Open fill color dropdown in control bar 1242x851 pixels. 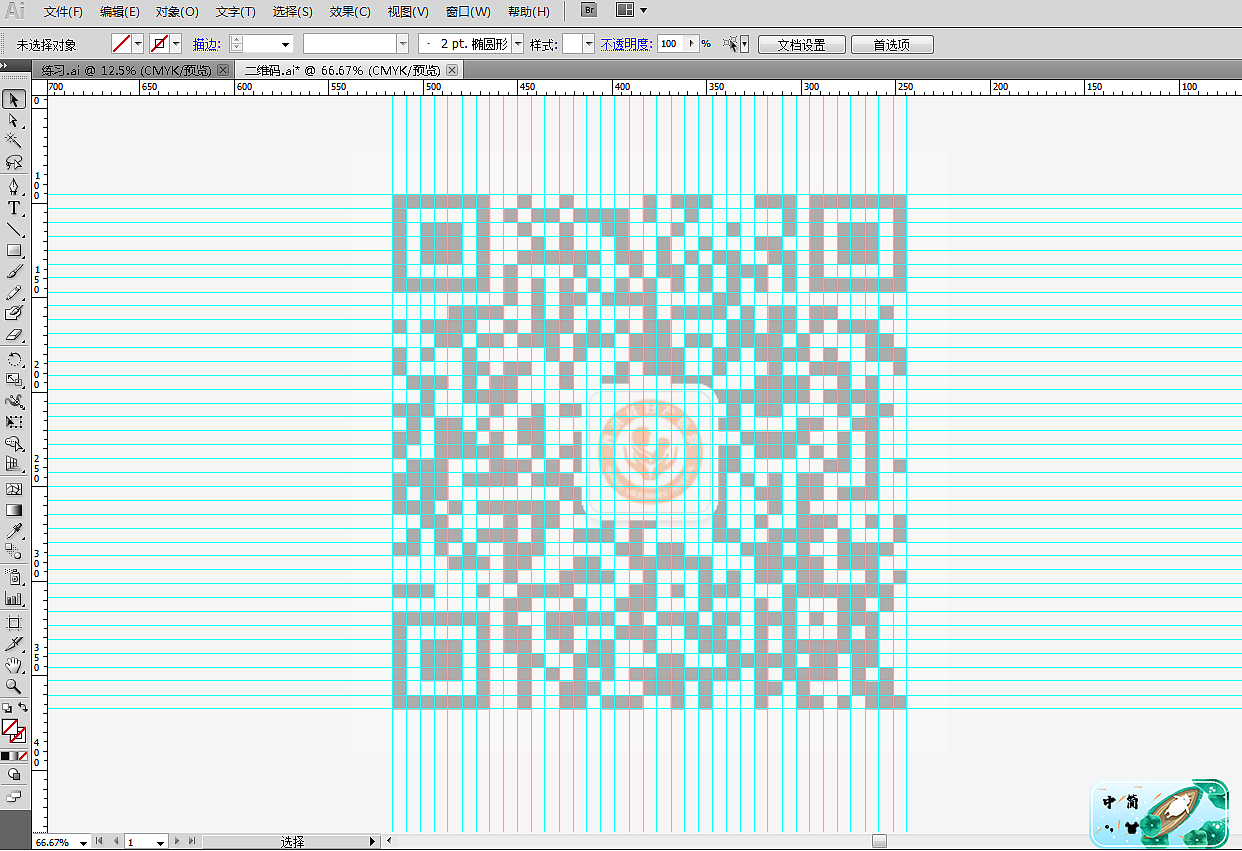point(138,44)
